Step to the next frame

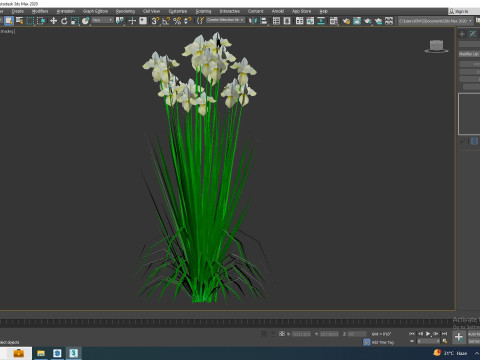click(436, 333)
